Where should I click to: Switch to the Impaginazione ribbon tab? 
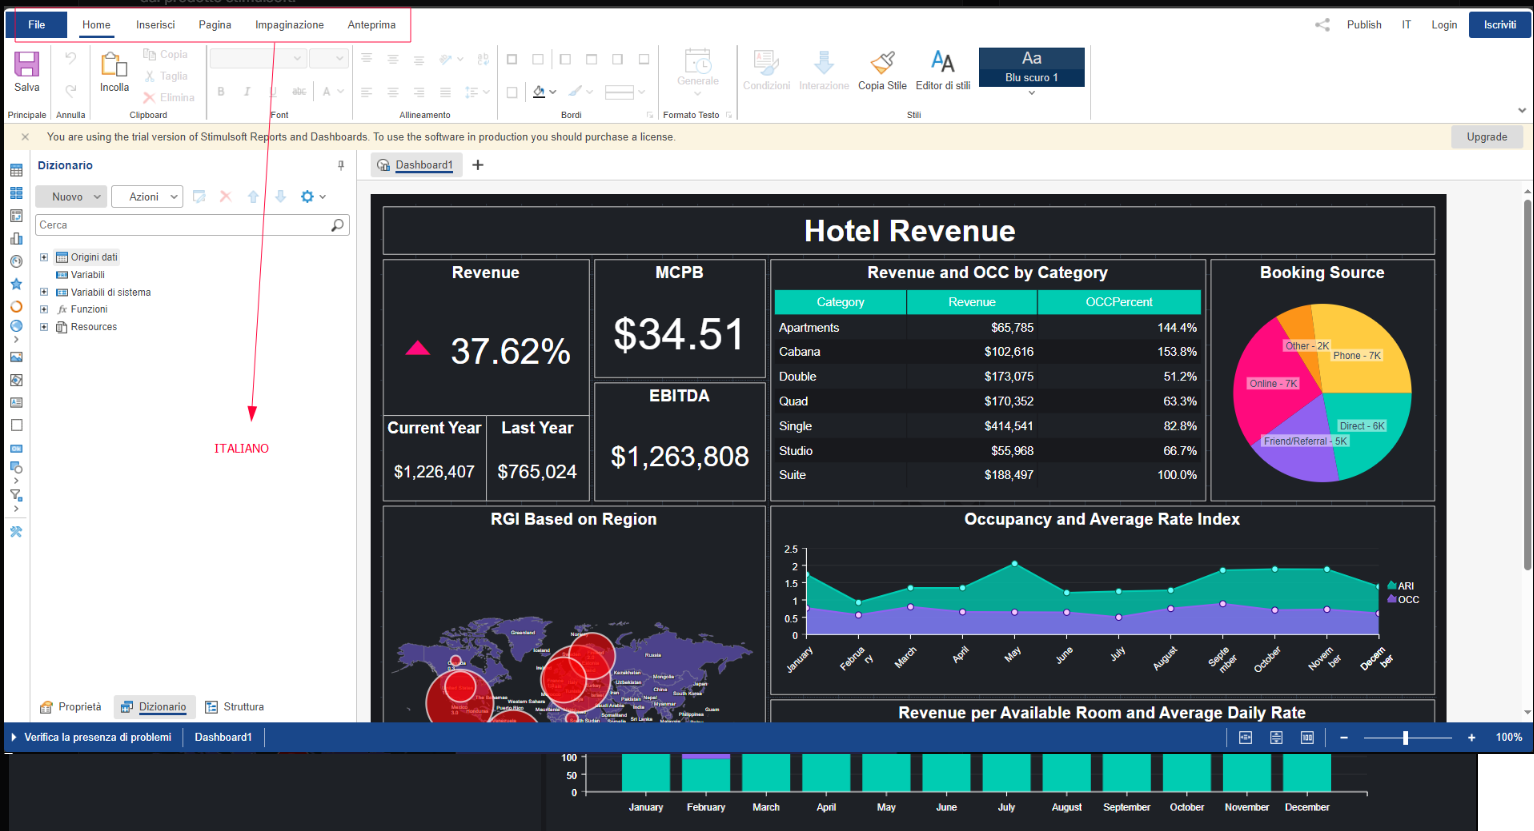click(x=289, y=25)
